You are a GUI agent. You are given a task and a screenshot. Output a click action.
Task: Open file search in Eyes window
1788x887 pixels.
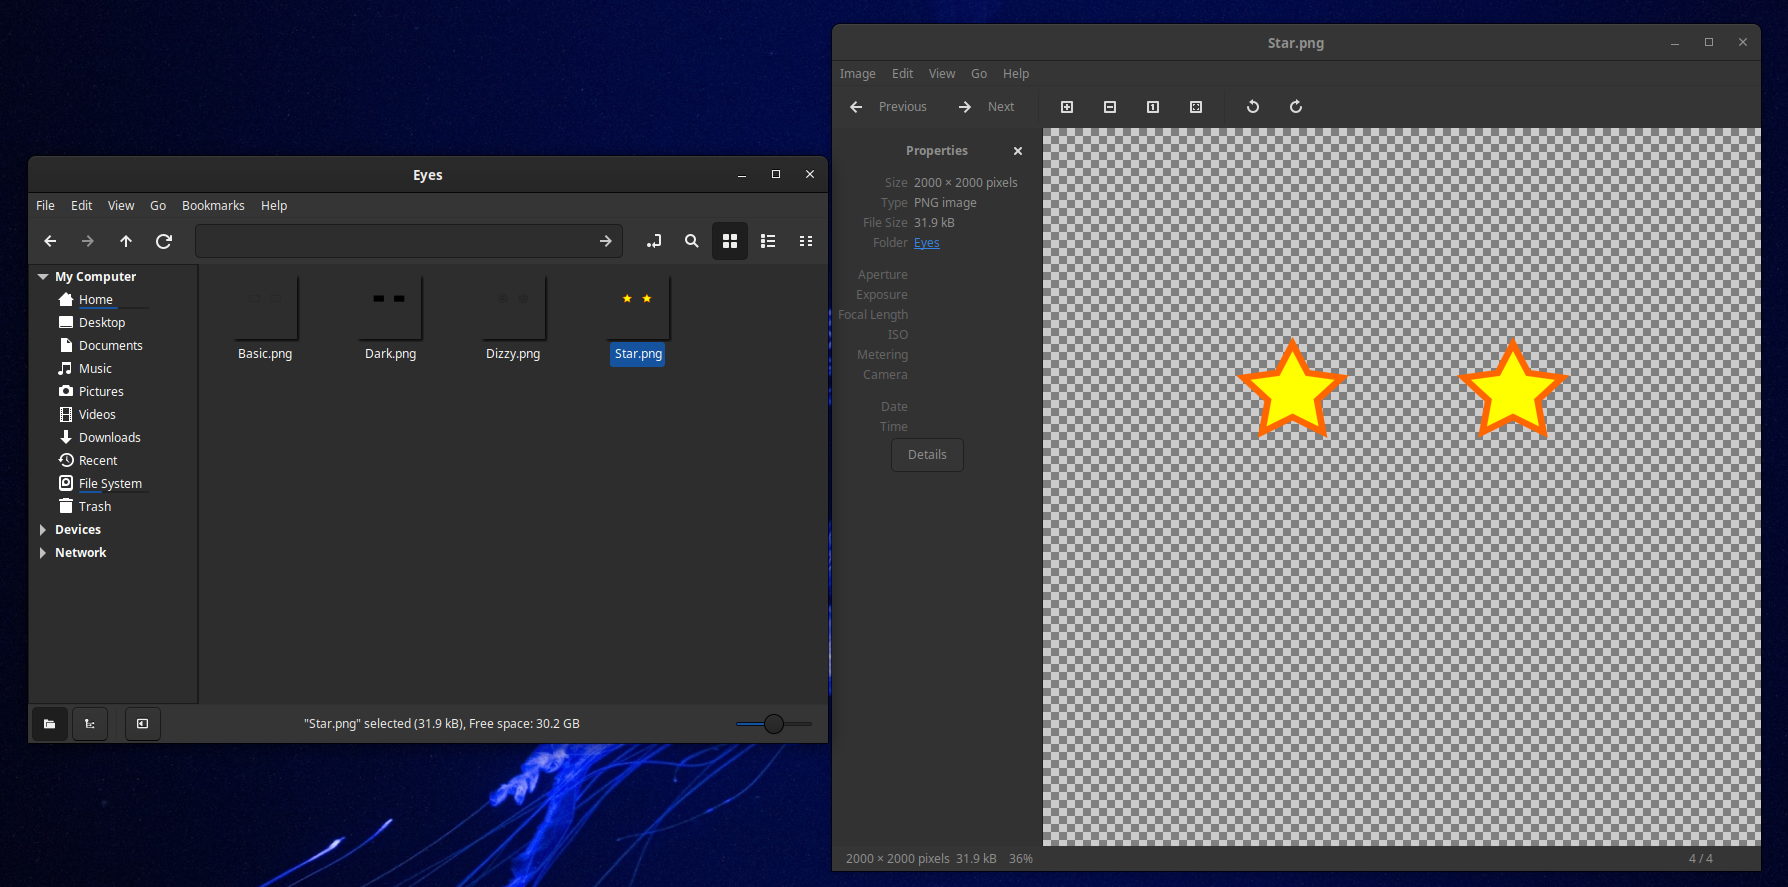click(692, 241)
